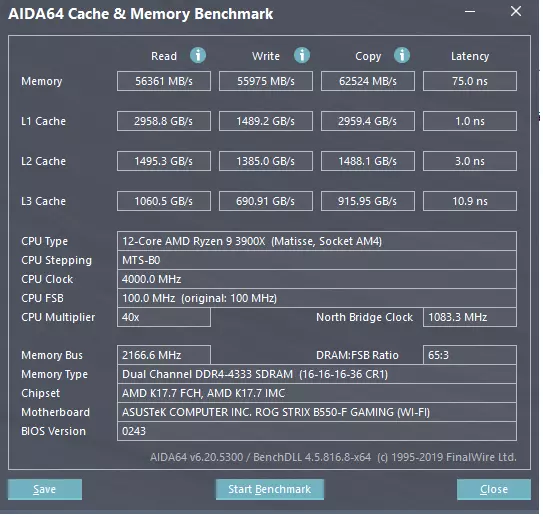Select the Memory Write result field
The height and width of the screenshot is (517, 543).
pos(266,81)
